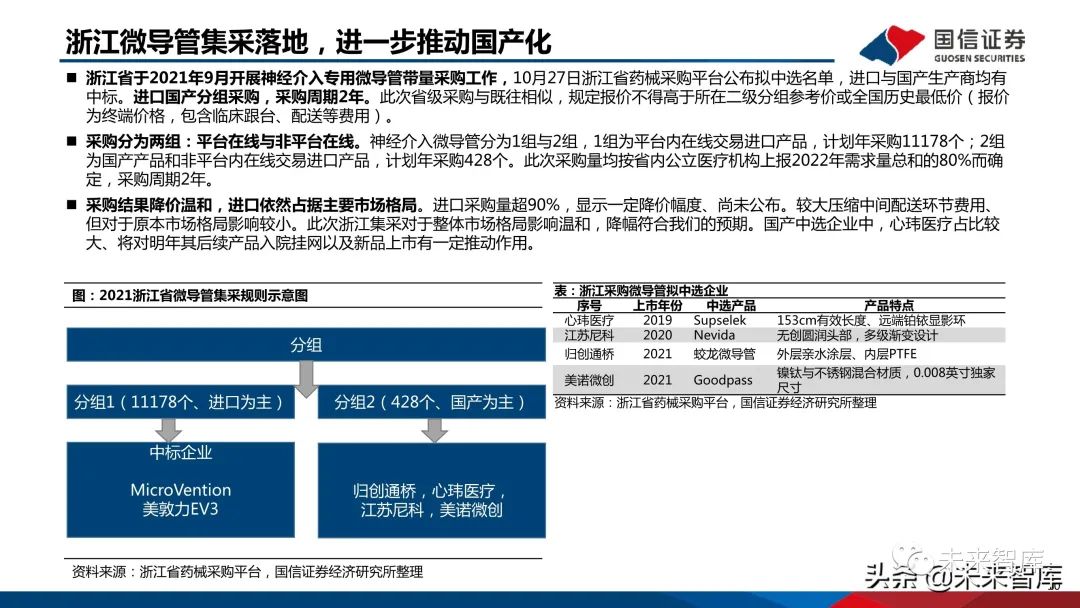Click the table cell 心玮医疗
This screenshot has height=608, width=1080.
click(589, 320)
